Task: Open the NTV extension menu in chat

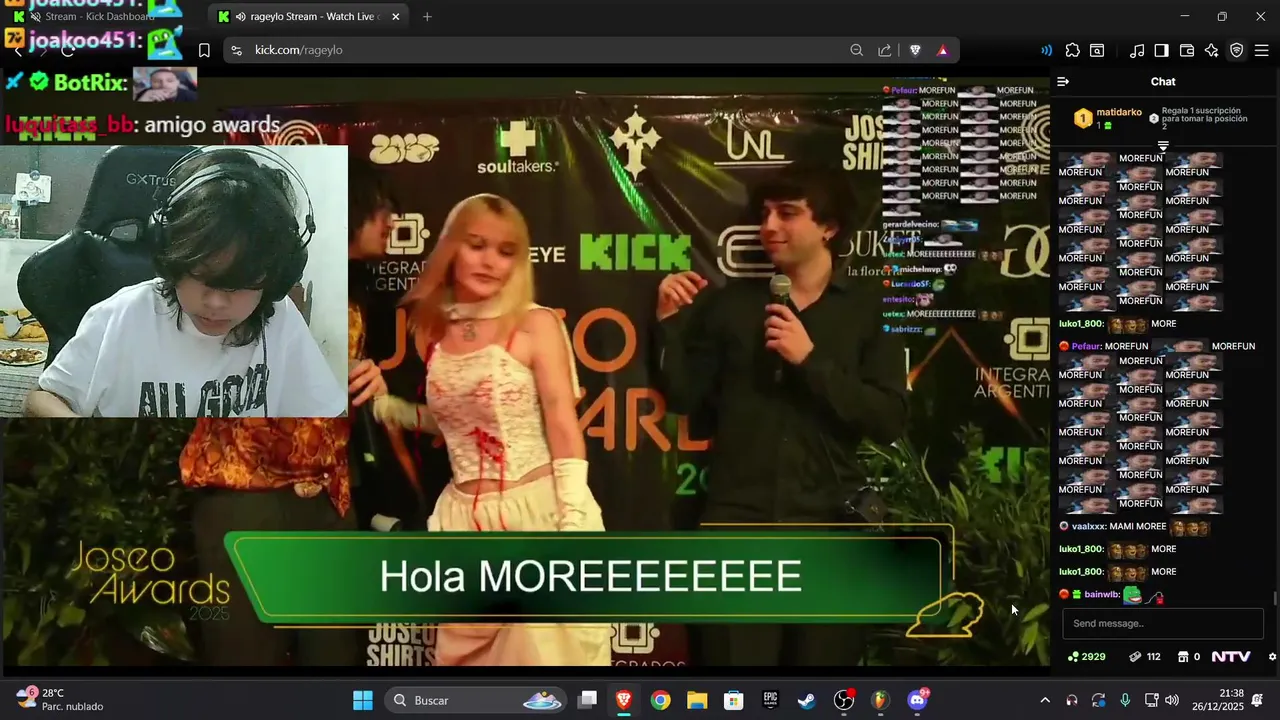Action: 1231,657
